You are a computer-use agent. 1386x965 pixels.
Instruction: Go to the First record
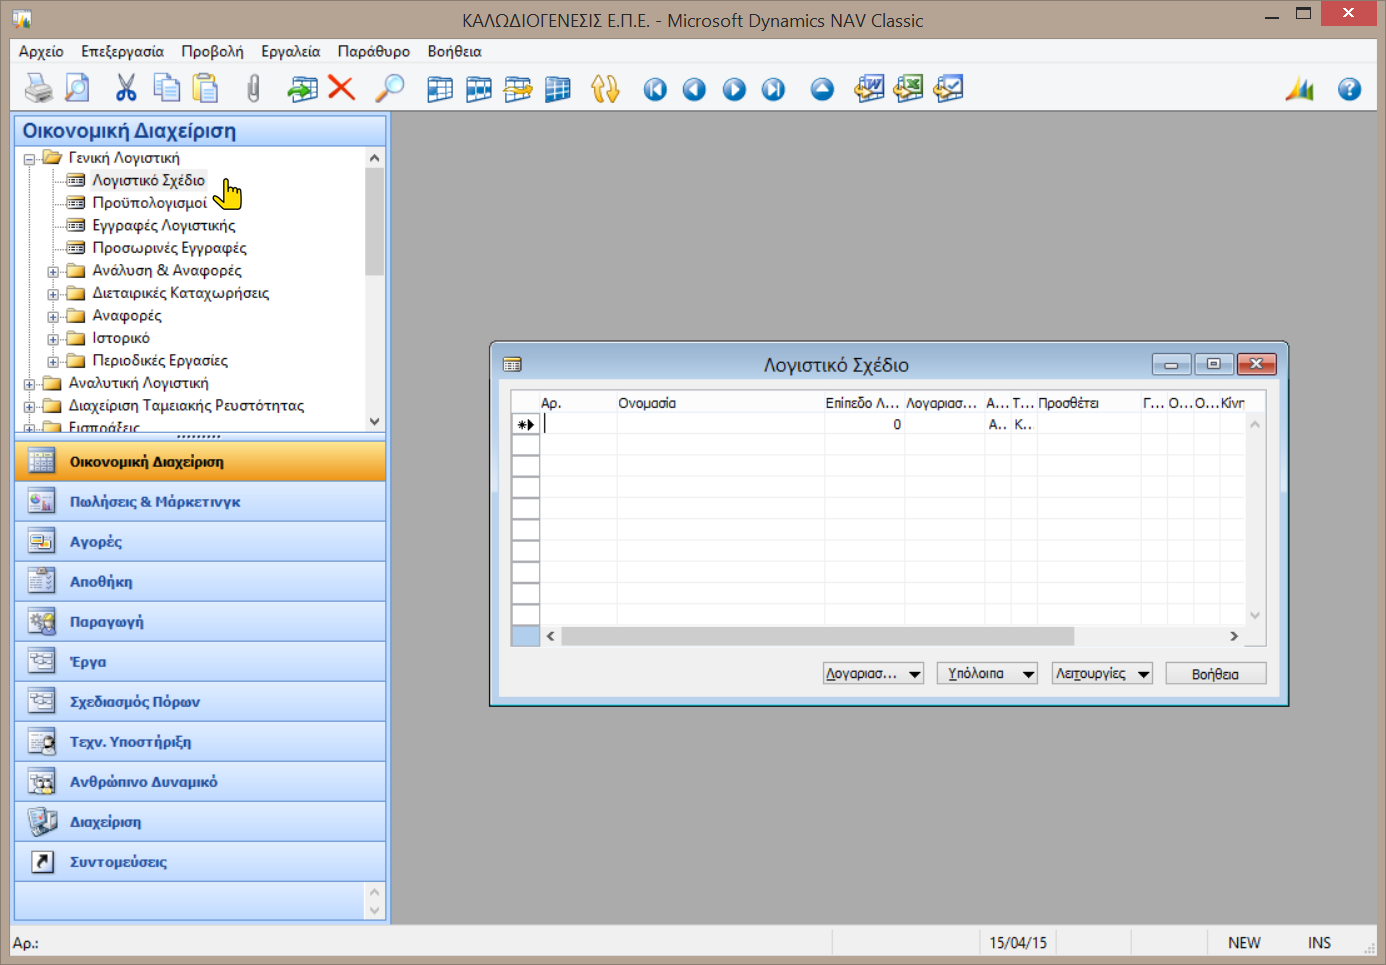655,90
